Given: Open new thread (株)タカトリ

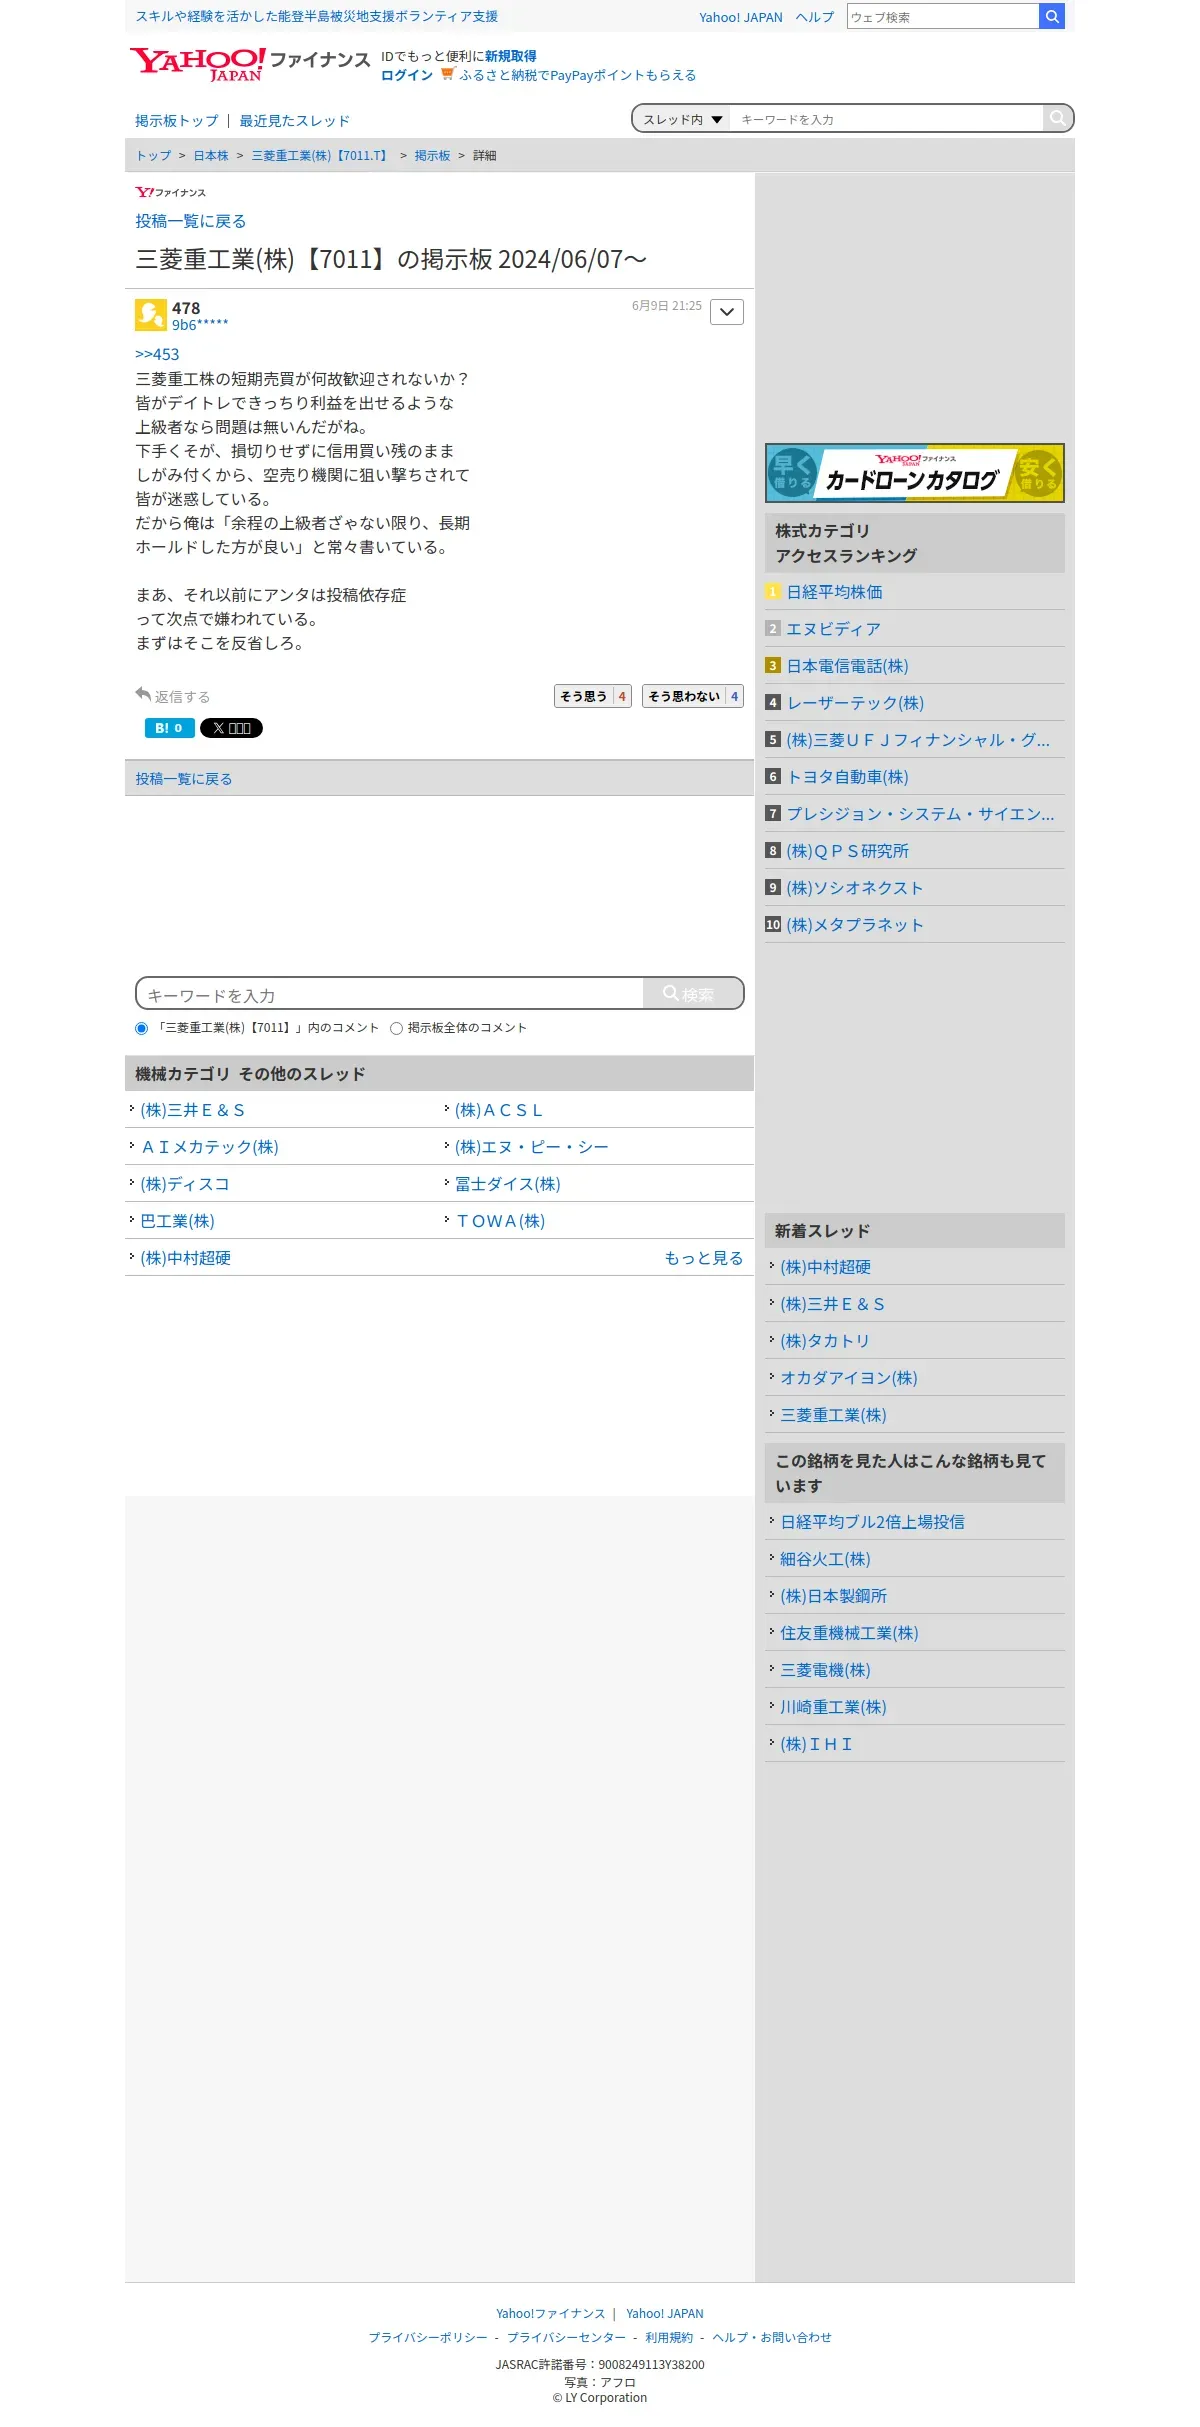Looking at the screenshot, I should coord(825,1341).
